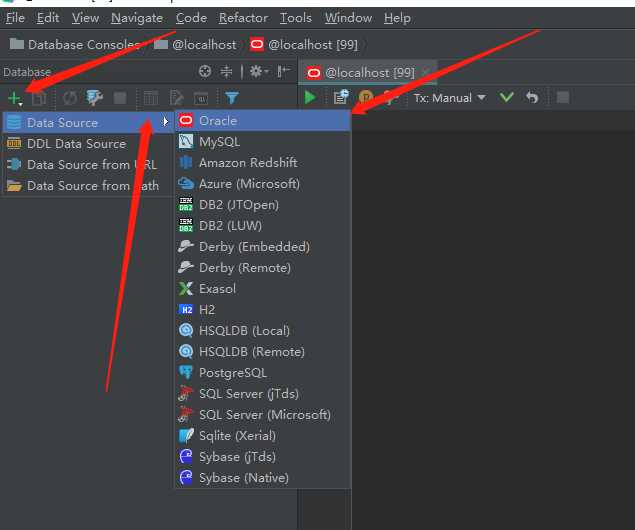This screenshot has height=530, width=635.
Task: Select DB2 (JTOpen) data source
Action: (x=263, y=205)
